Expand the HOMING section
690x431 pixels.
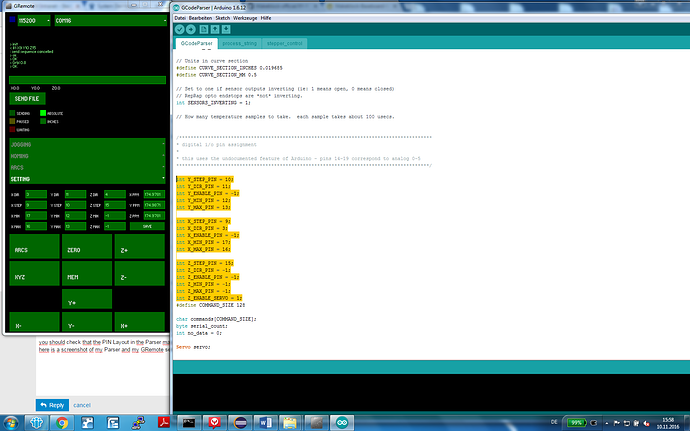[87, 156]
